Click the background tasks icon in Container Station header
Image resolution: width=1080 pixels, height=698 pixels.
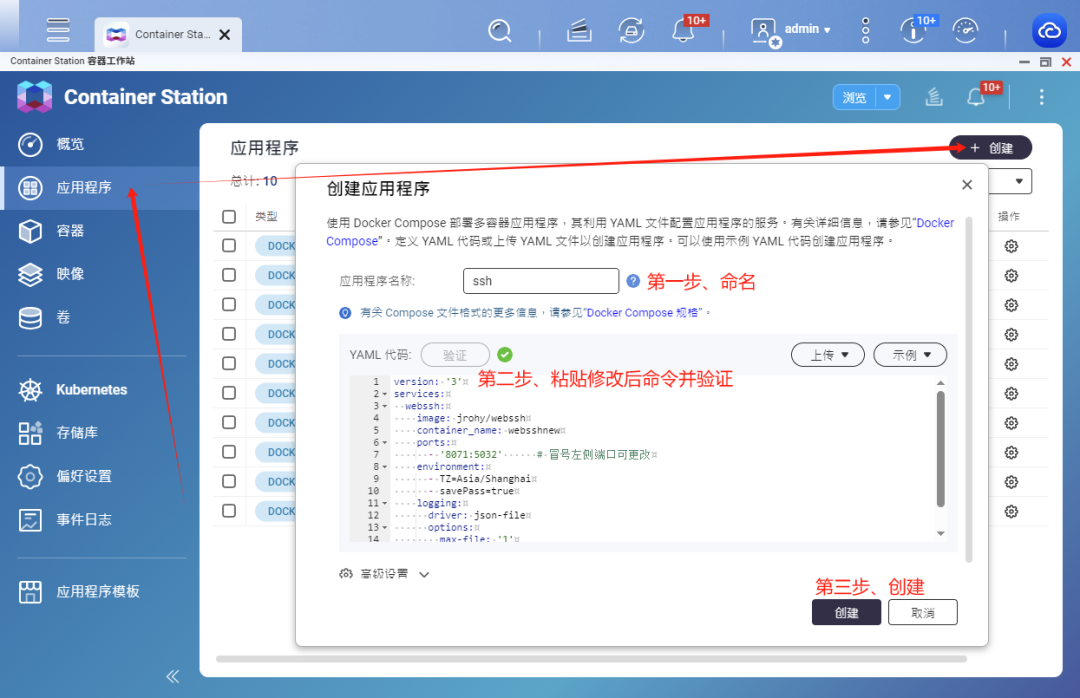(933, 96)
